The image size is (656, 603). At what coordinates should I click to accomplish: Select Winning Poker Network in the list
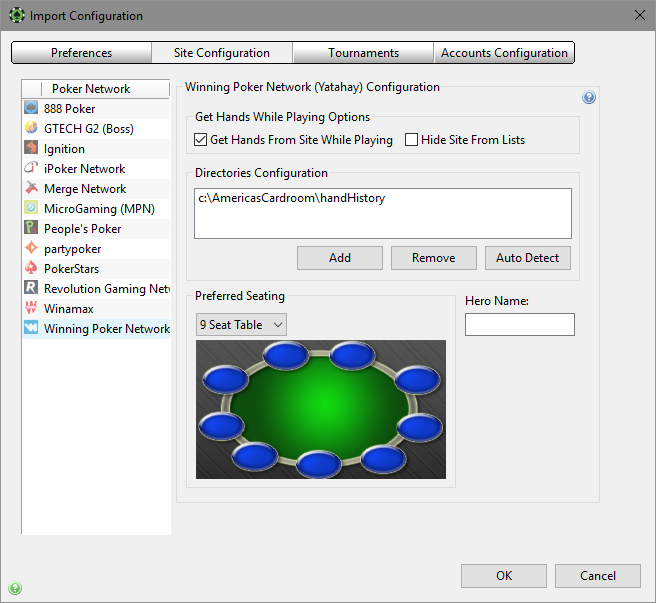(x=96, y=328)
